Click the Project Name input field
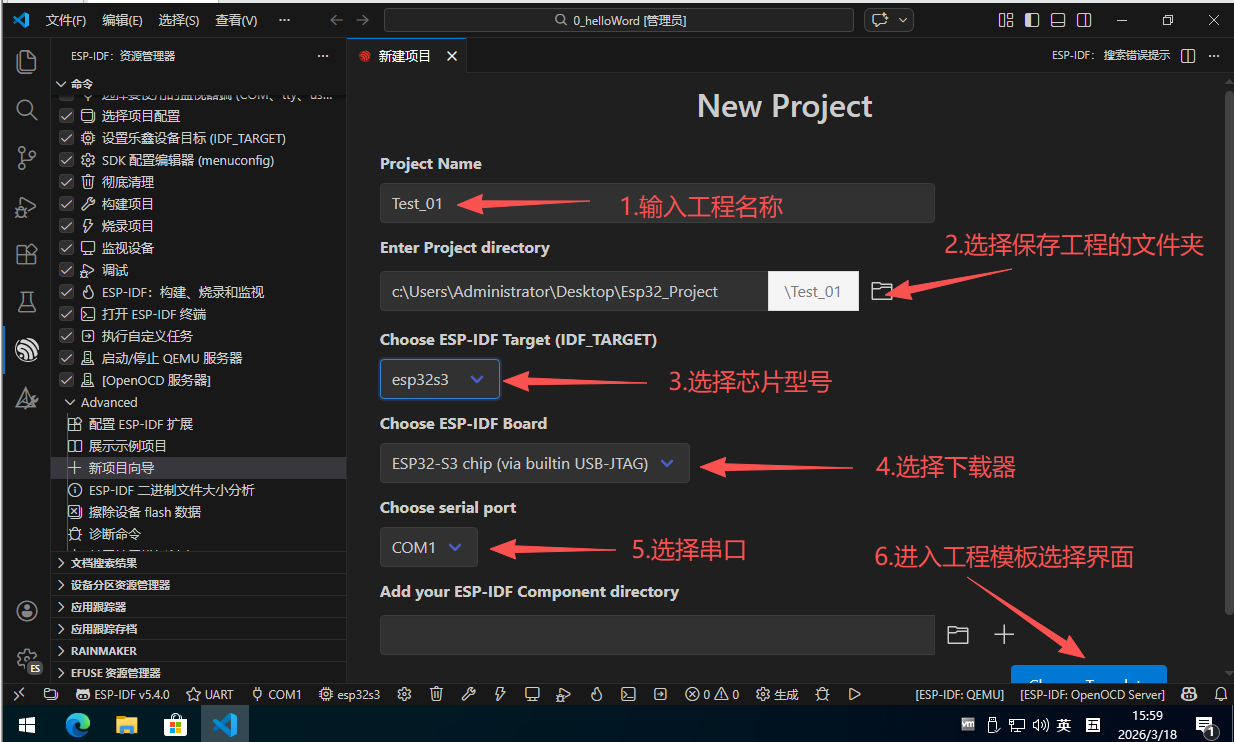The image size is (1234, 742). click(x=657, y=203)
